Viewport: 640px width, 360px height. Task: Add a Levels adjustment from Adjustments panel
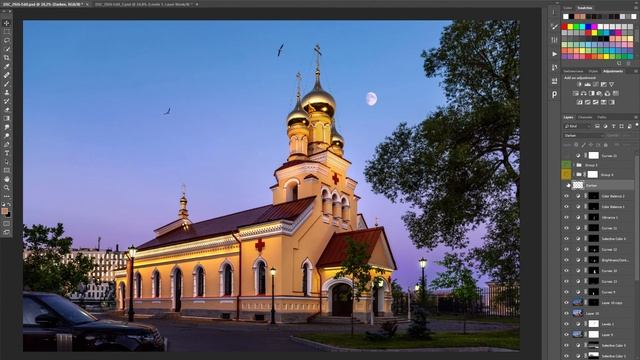click(x=587, y=84)
